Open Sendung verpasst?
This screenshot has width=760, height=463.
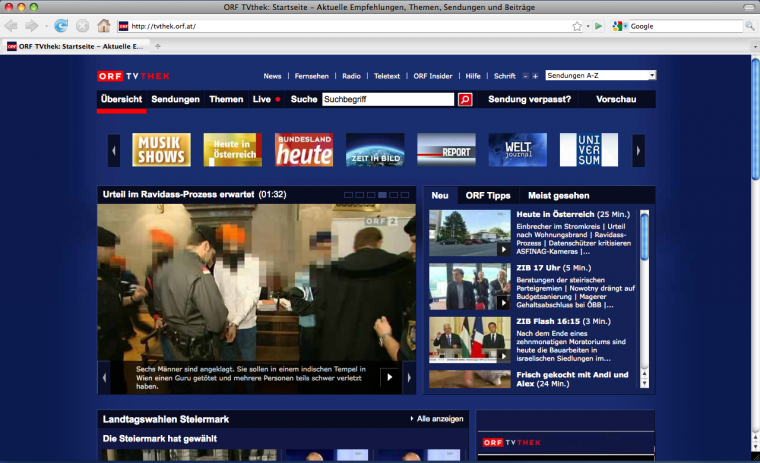pyautogui.click(x=529, y=99)
